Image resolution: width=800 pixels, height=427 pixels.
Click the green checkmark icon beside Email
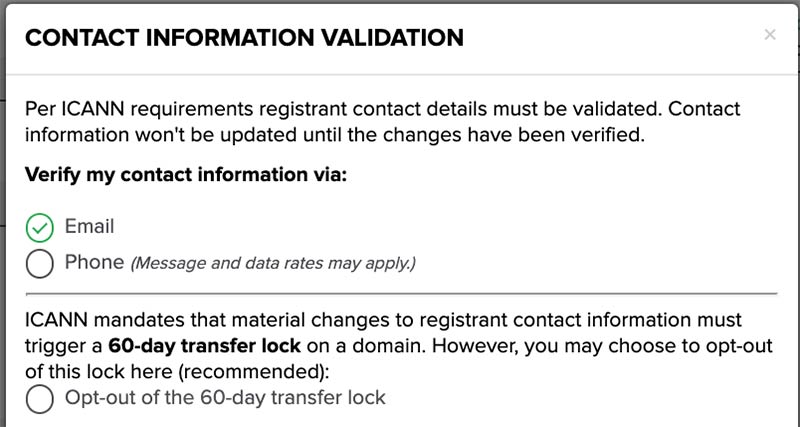click(x=39, y=228)
